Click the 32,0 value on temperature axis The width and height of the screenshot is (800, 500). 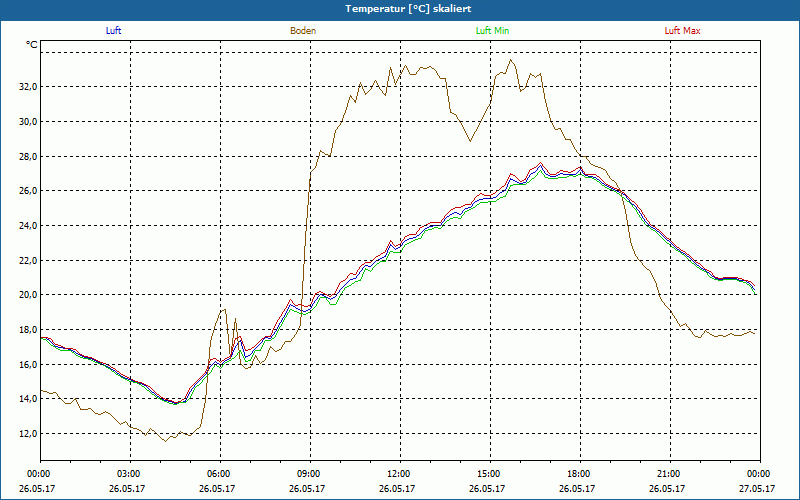[28, 87]
